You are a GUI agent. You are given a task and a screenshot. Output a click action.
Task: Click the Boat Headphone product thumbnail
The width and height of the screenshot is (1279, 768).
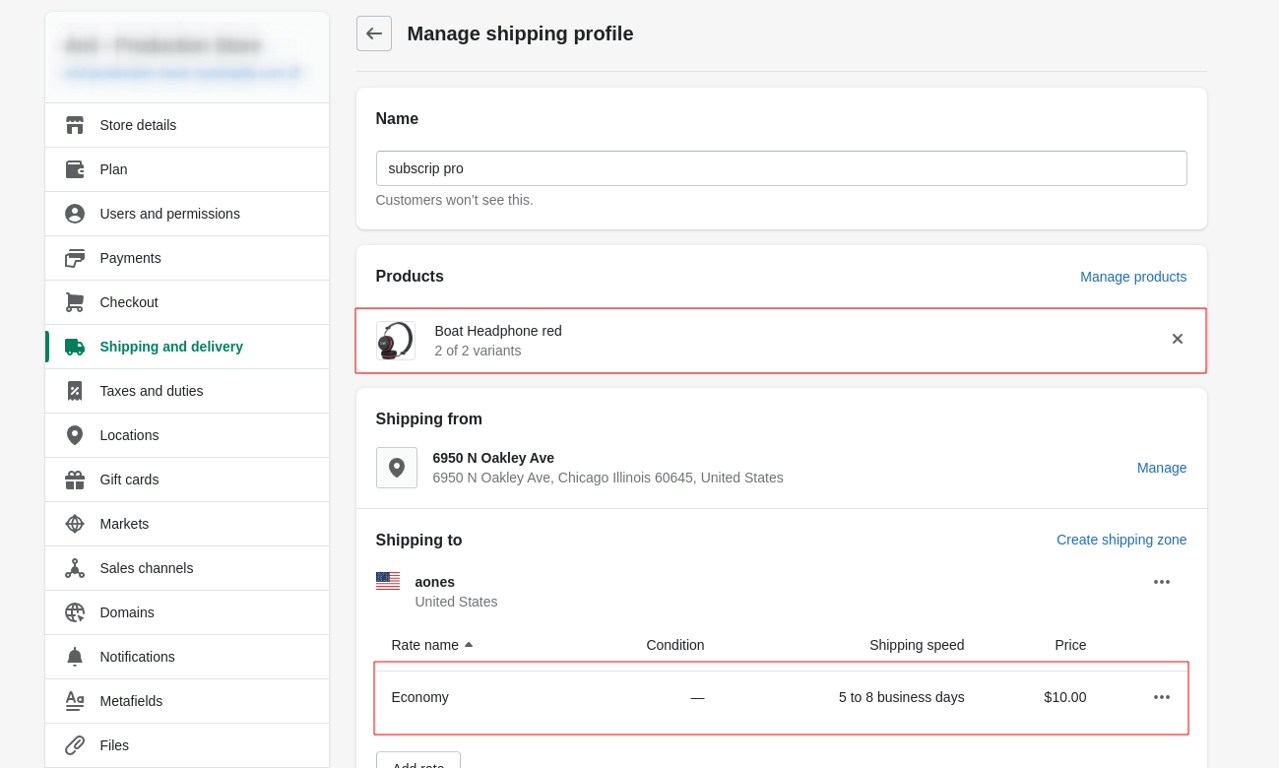[396, 340]
